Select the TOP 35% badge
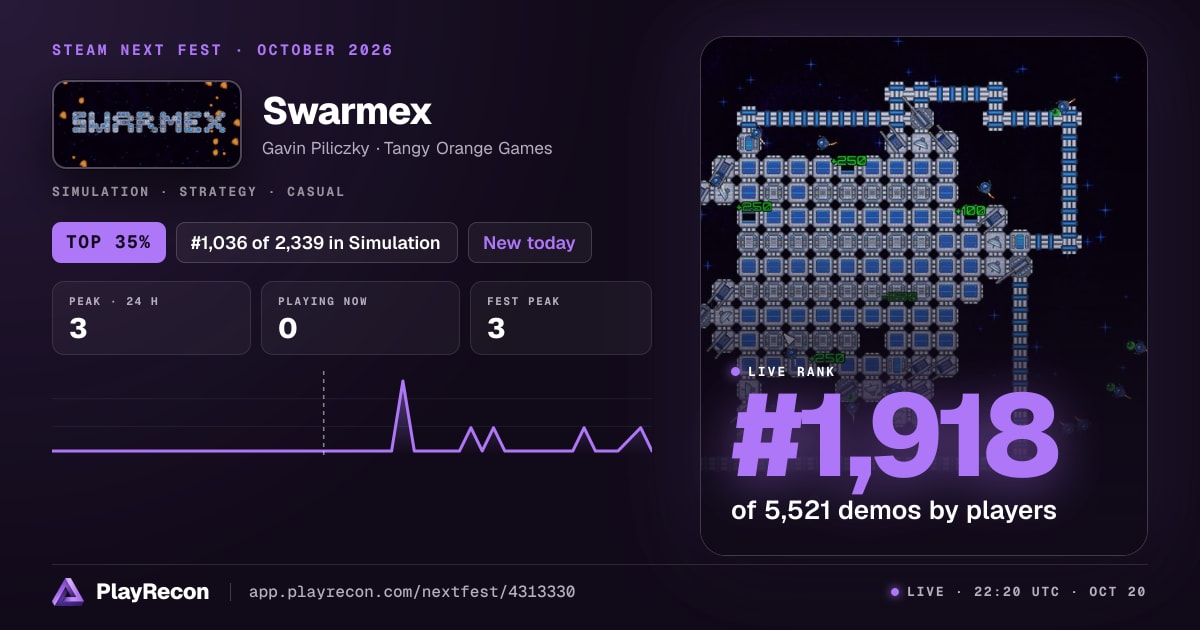Image resolution: width=1200 pixels, height=630 pixels. pyautogui.click(x=109, y=242)
